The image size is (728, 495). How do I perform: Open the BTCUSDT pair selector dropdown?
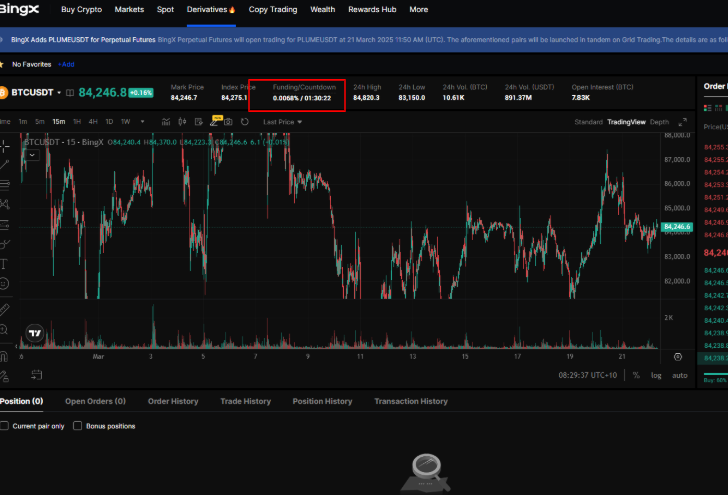tap(36, 92)
